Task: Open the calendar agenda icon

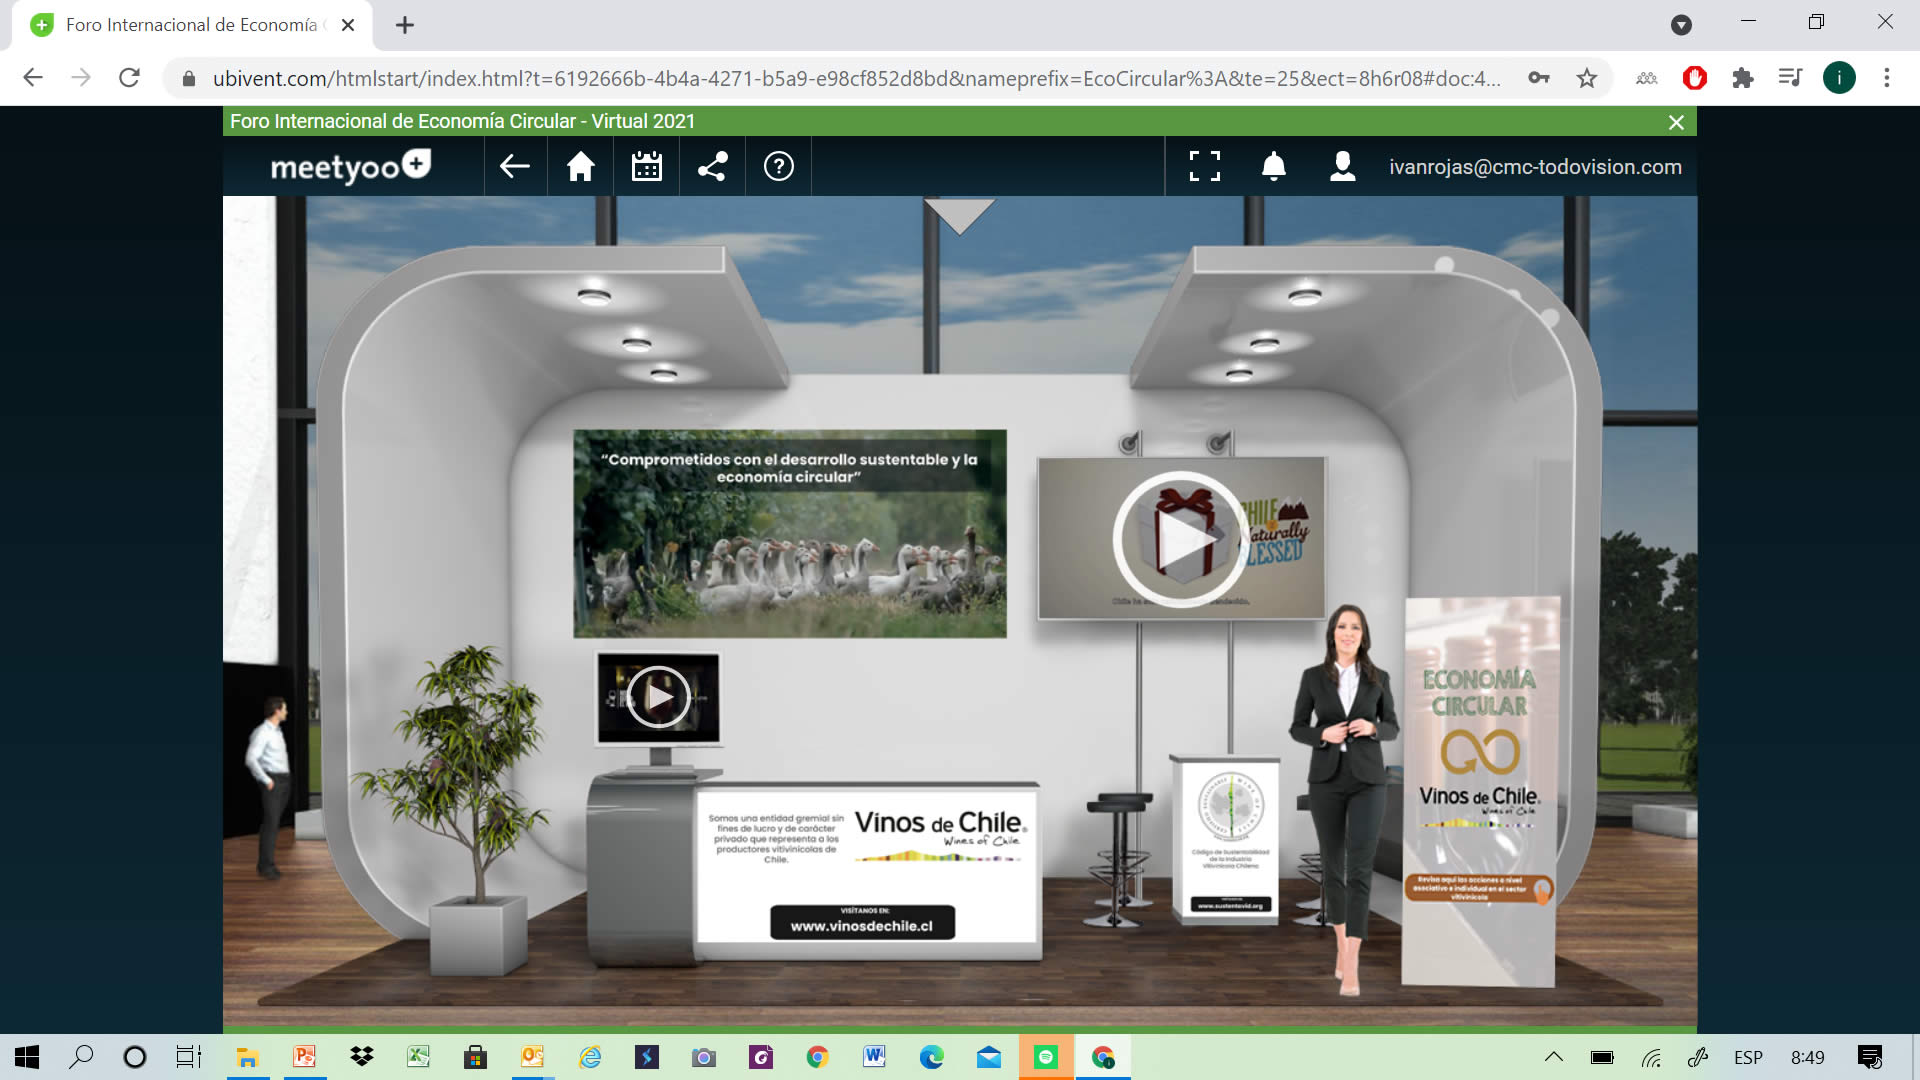Action: click(647, 167)
